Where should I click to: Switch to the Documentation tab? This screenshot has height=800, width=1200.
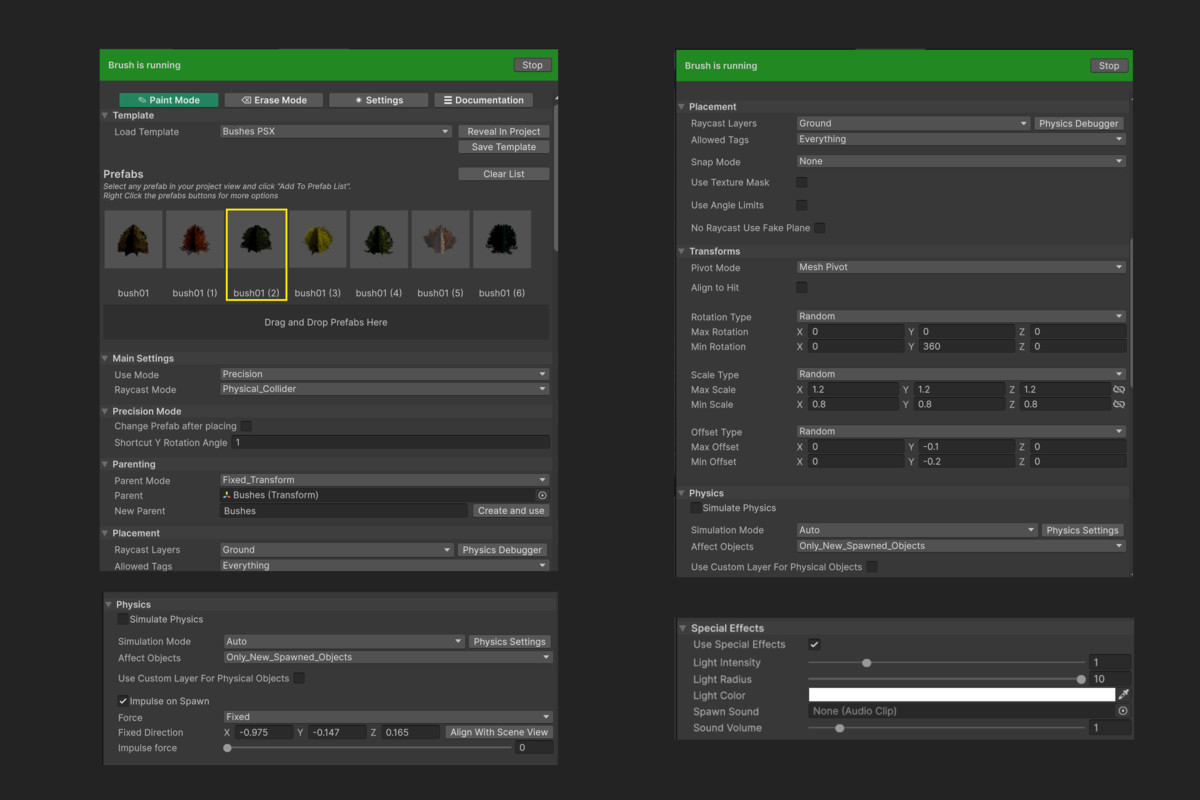pyautogui.click(x=483, y=99)
